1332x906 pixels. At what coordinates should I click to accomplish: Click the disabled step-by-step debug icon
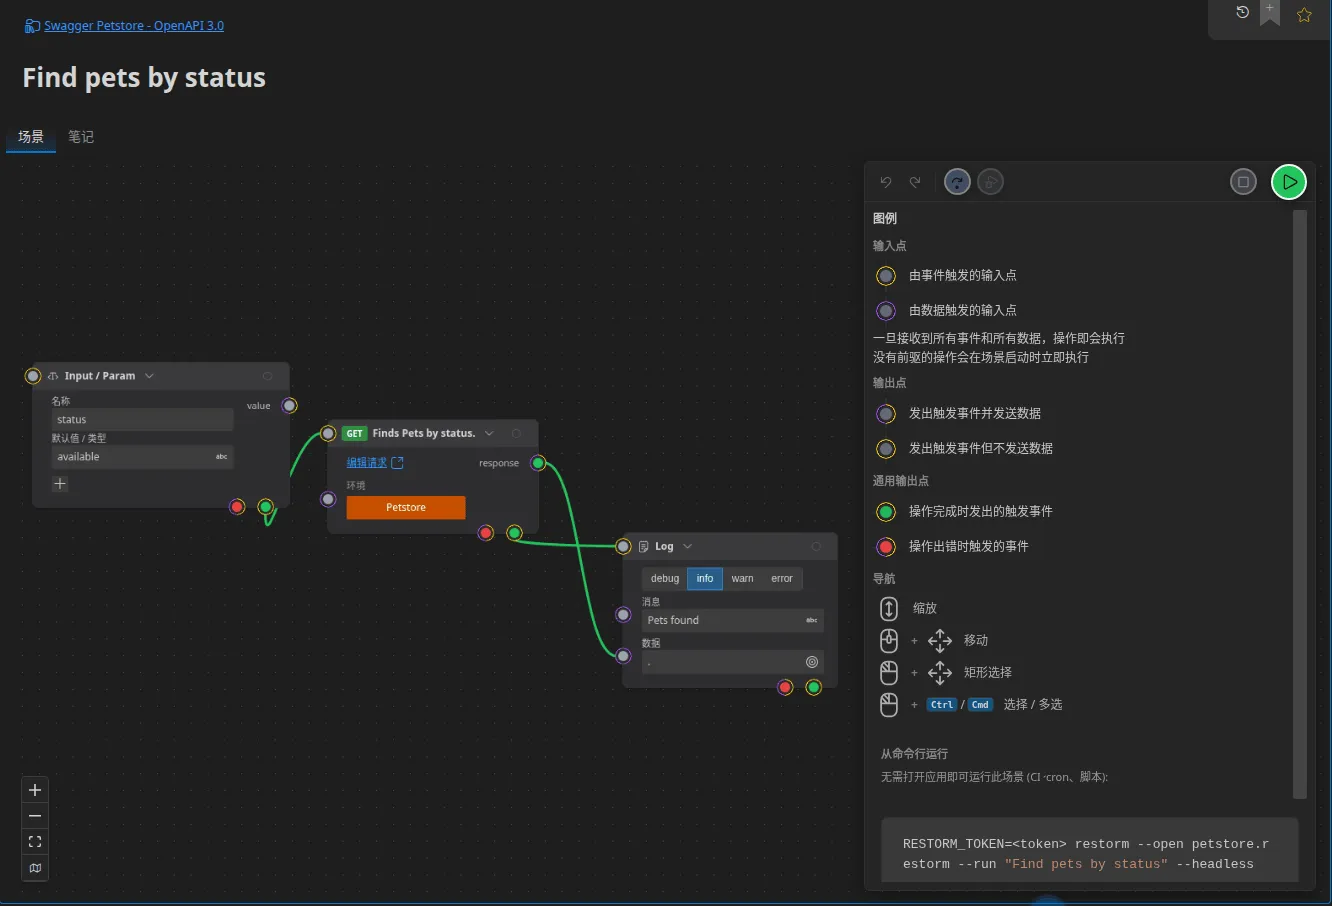[990, 182]
